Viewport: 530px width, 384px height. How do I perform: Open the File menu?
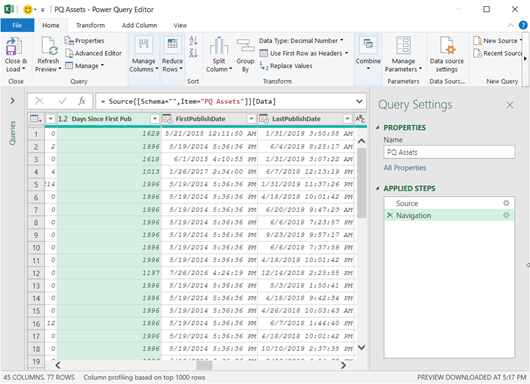click(x=17, y=25)
